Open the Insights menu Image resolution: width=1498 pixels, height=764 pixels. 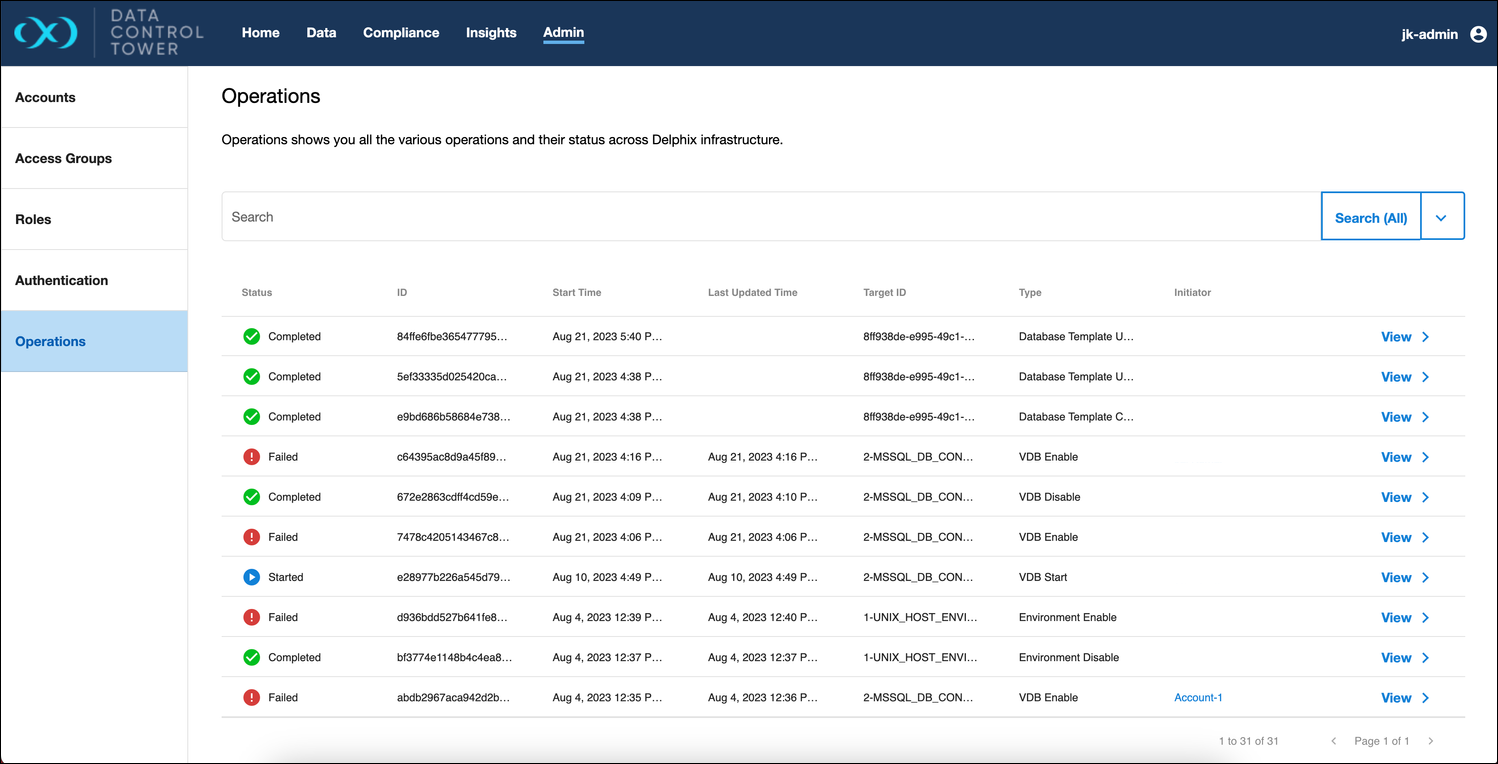pyautogui.click(x=491, y=33)
